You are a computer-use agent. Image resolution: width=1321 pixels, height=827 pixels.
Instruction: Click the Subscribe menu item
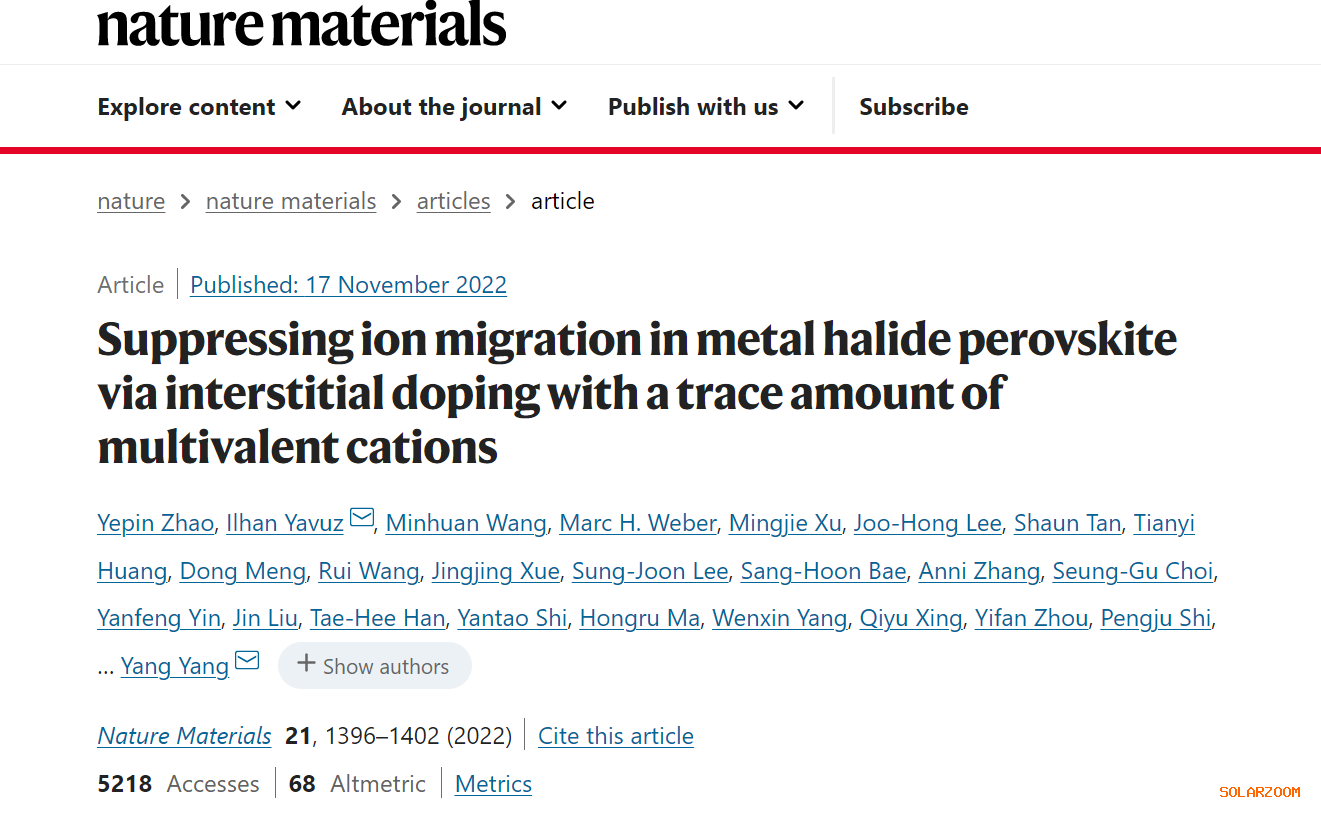point(913,107)
